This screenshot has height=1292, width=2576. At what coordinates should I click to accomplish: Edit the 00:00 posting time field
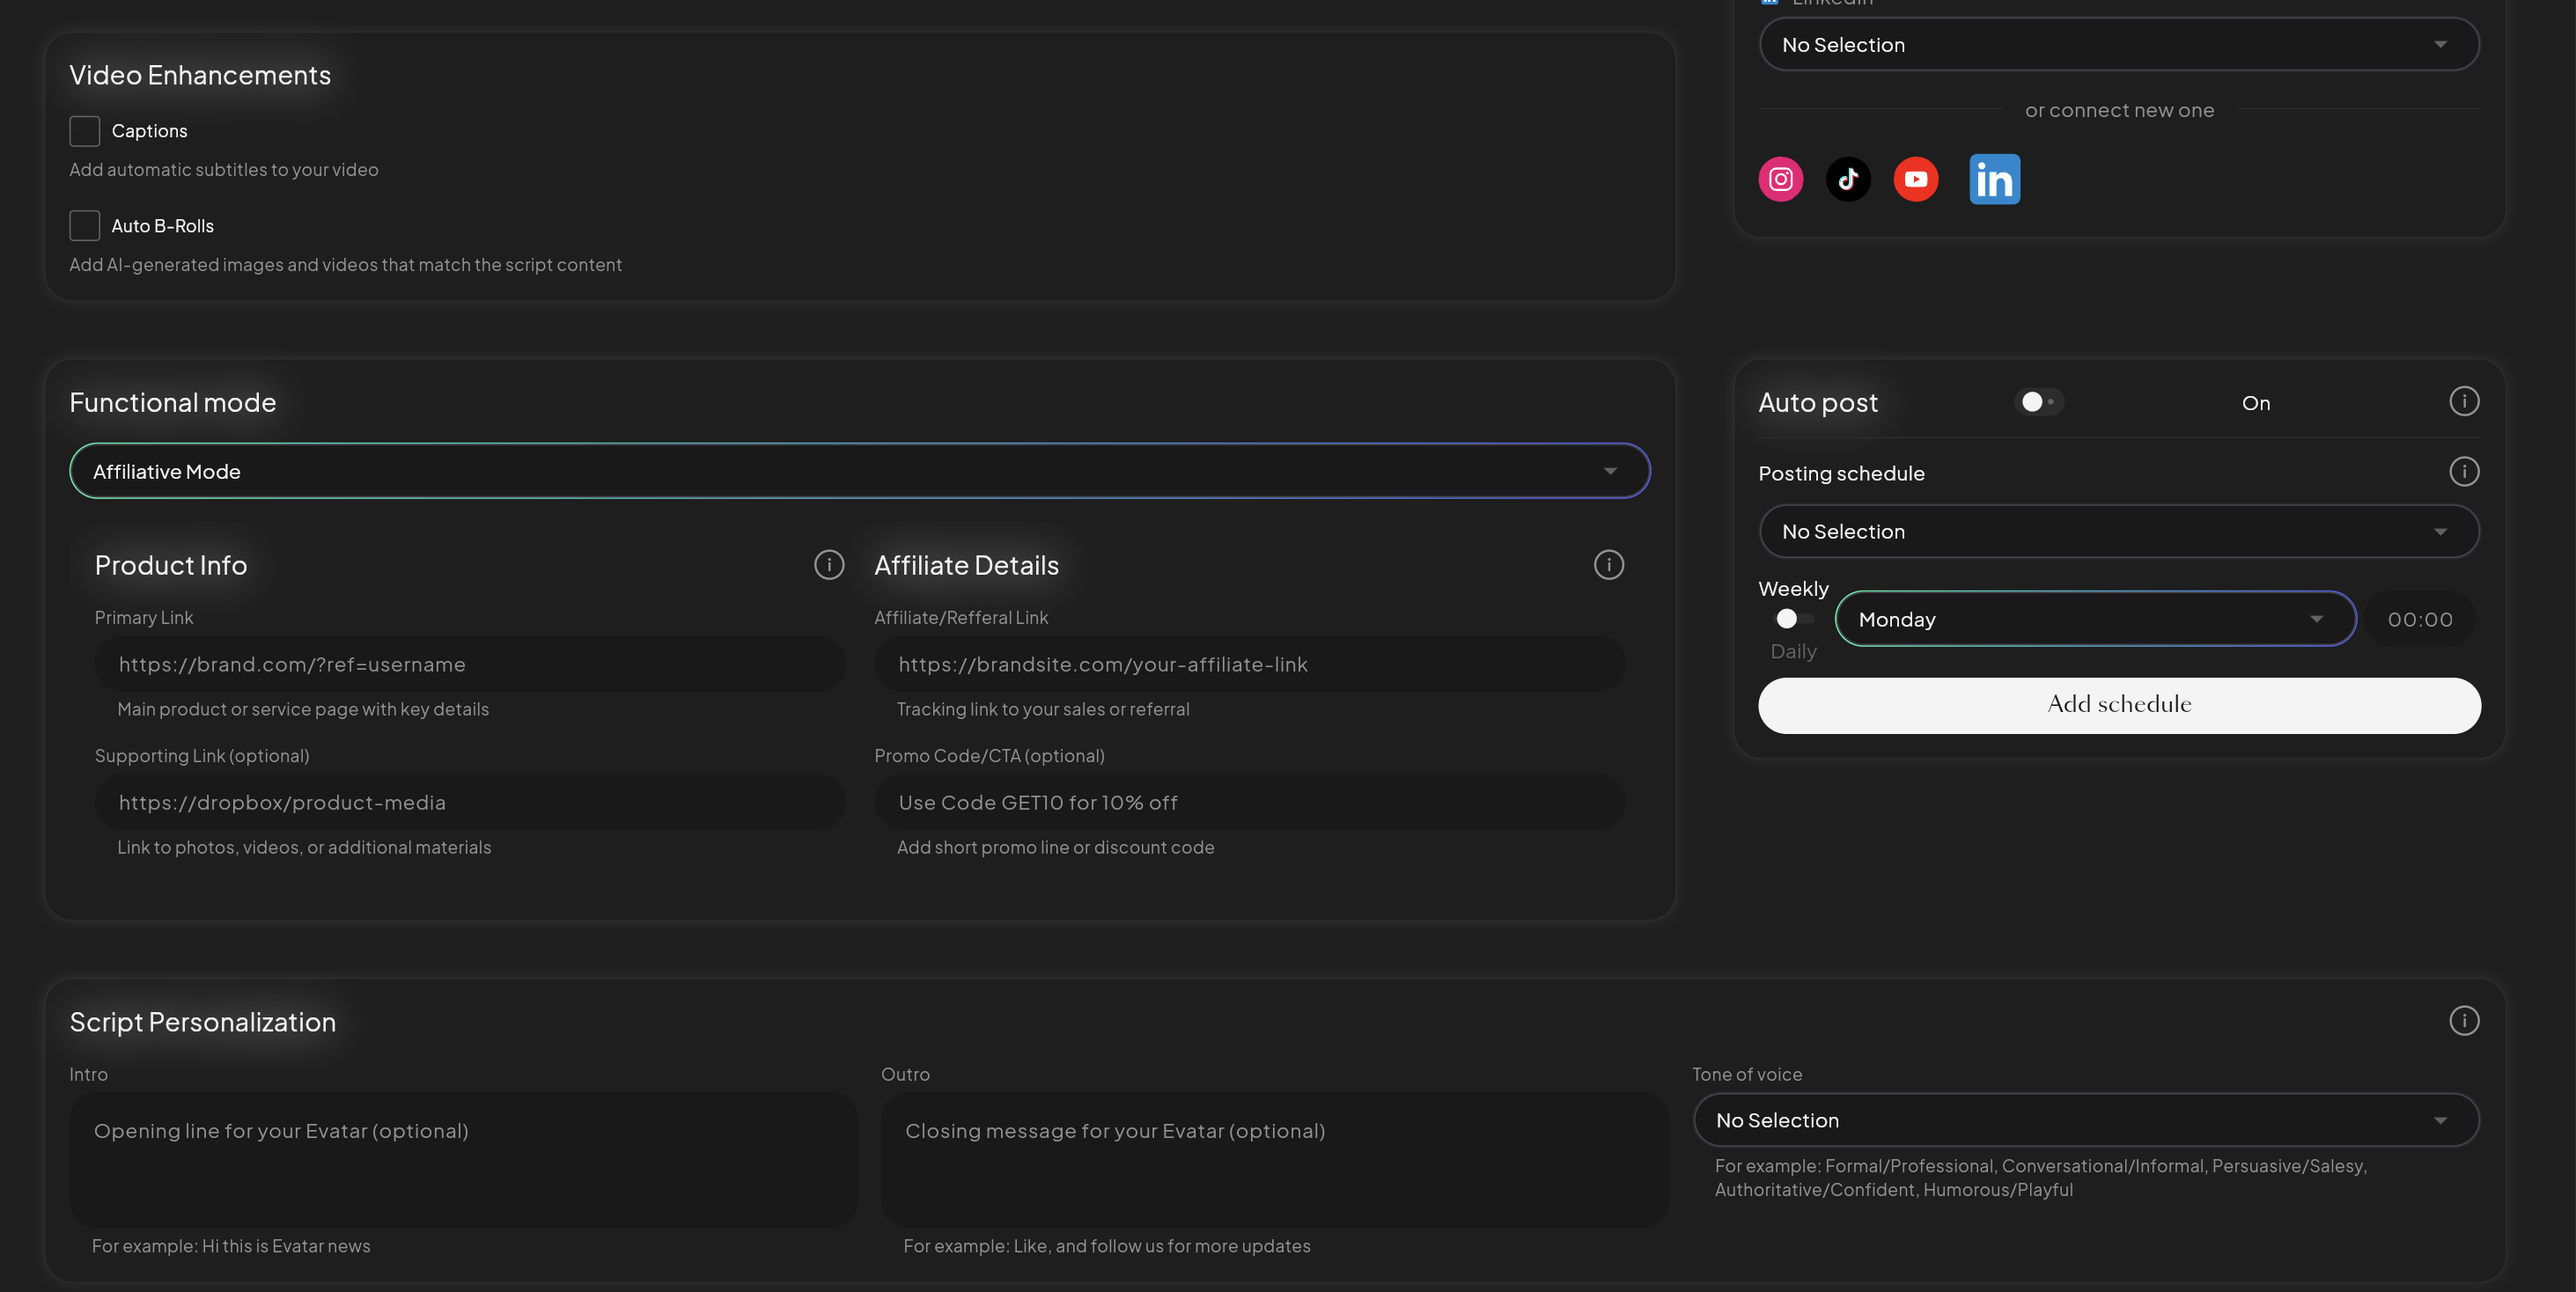pyautogui.click(x=2419, y=618)
